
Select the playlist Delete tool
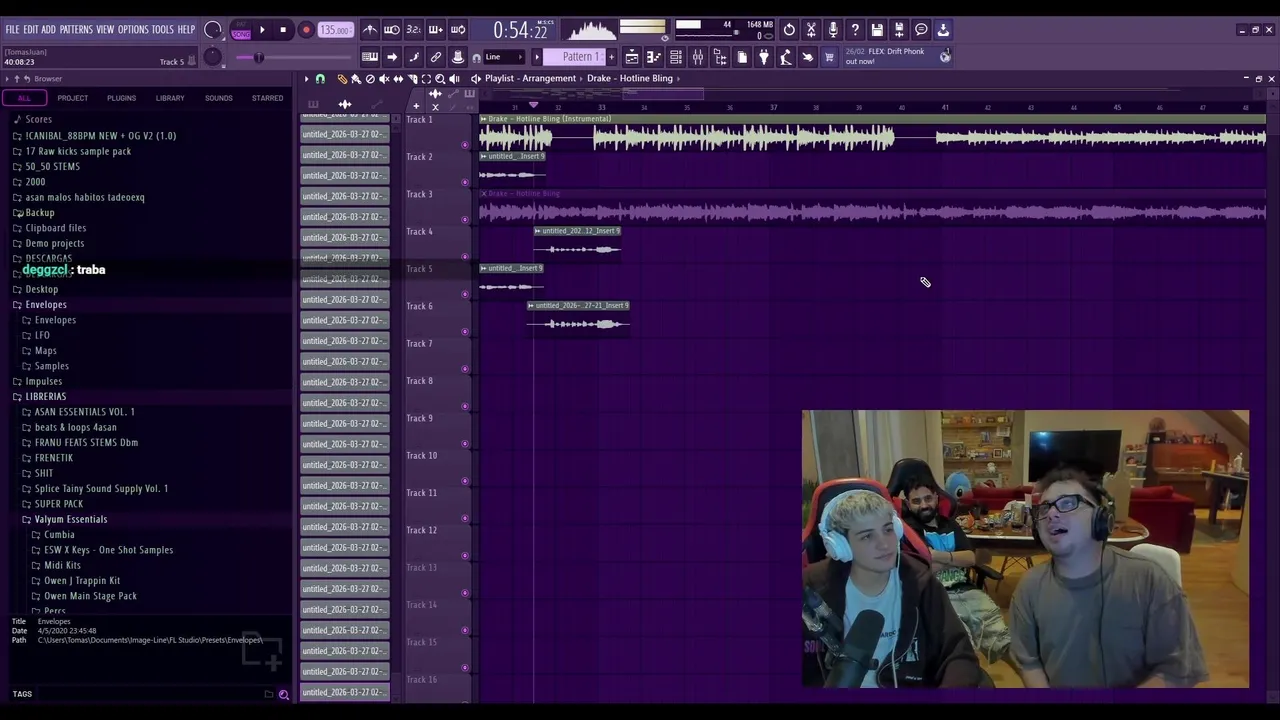(x=370, y=79)
